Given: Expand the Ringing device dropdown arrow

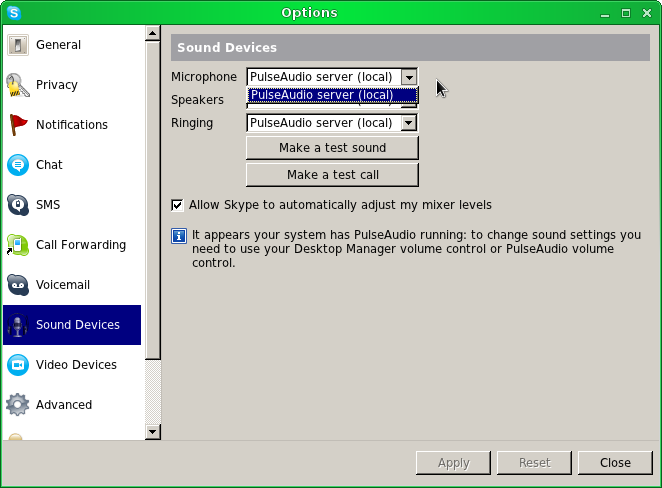Looking at the screenshot, I should 409,123.
